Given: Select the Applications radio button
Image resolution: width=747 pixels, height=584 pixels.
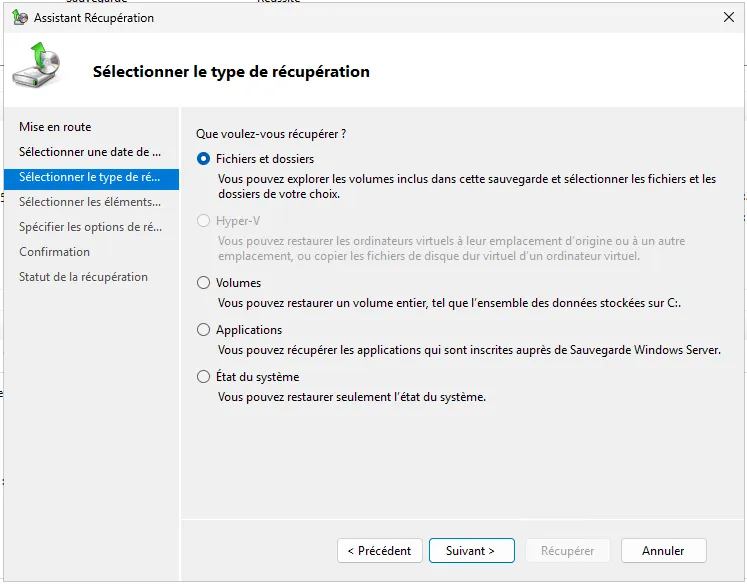Looking at the screenshot, I should tap(204, 330).
